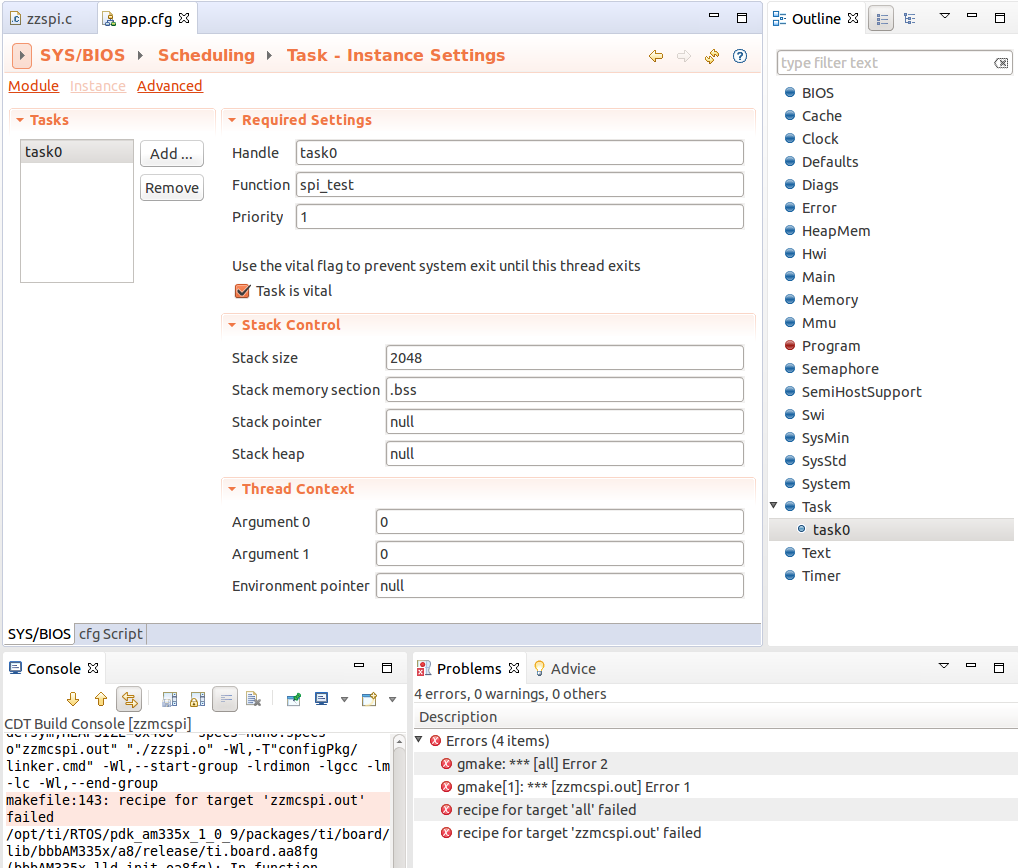Select 'recipe for target 'all' failed' error
Viewport: 1018px width, 868px height.
546,810
